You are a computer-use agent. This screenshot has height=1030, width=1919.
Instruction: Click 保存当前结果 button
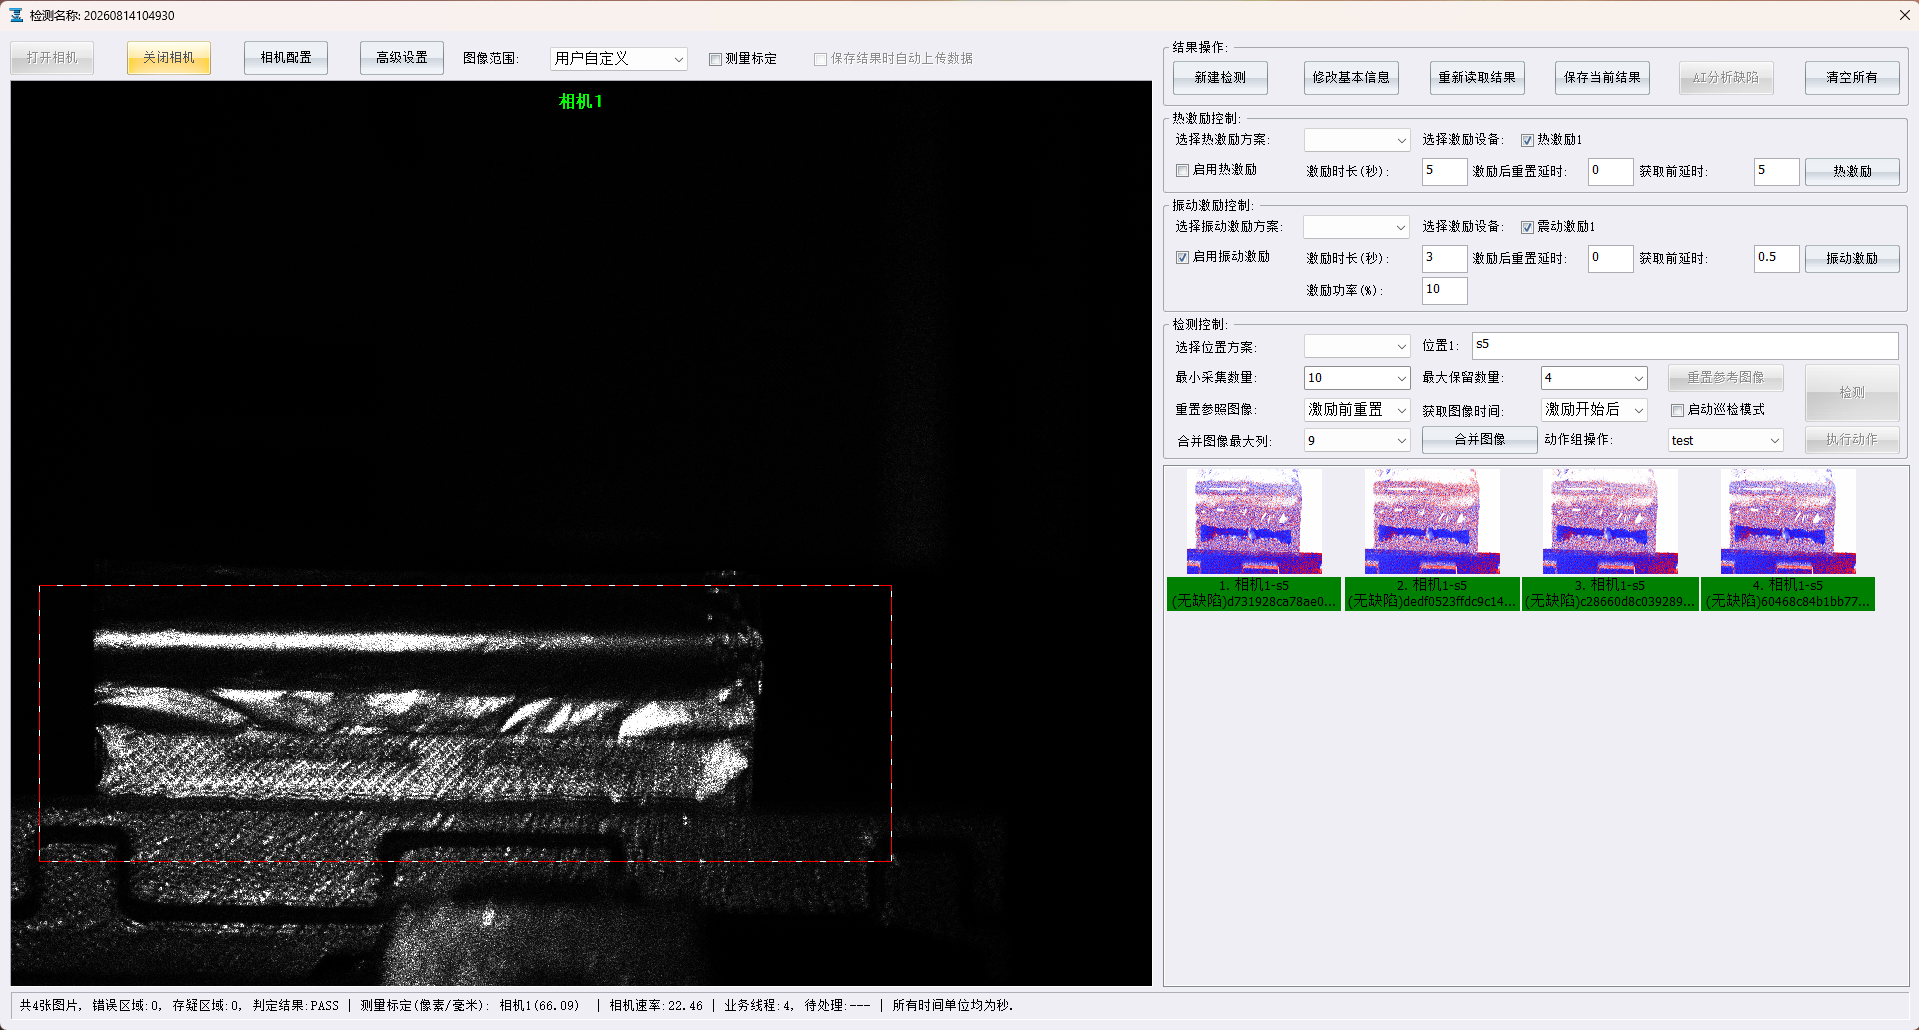point(1603,78)
